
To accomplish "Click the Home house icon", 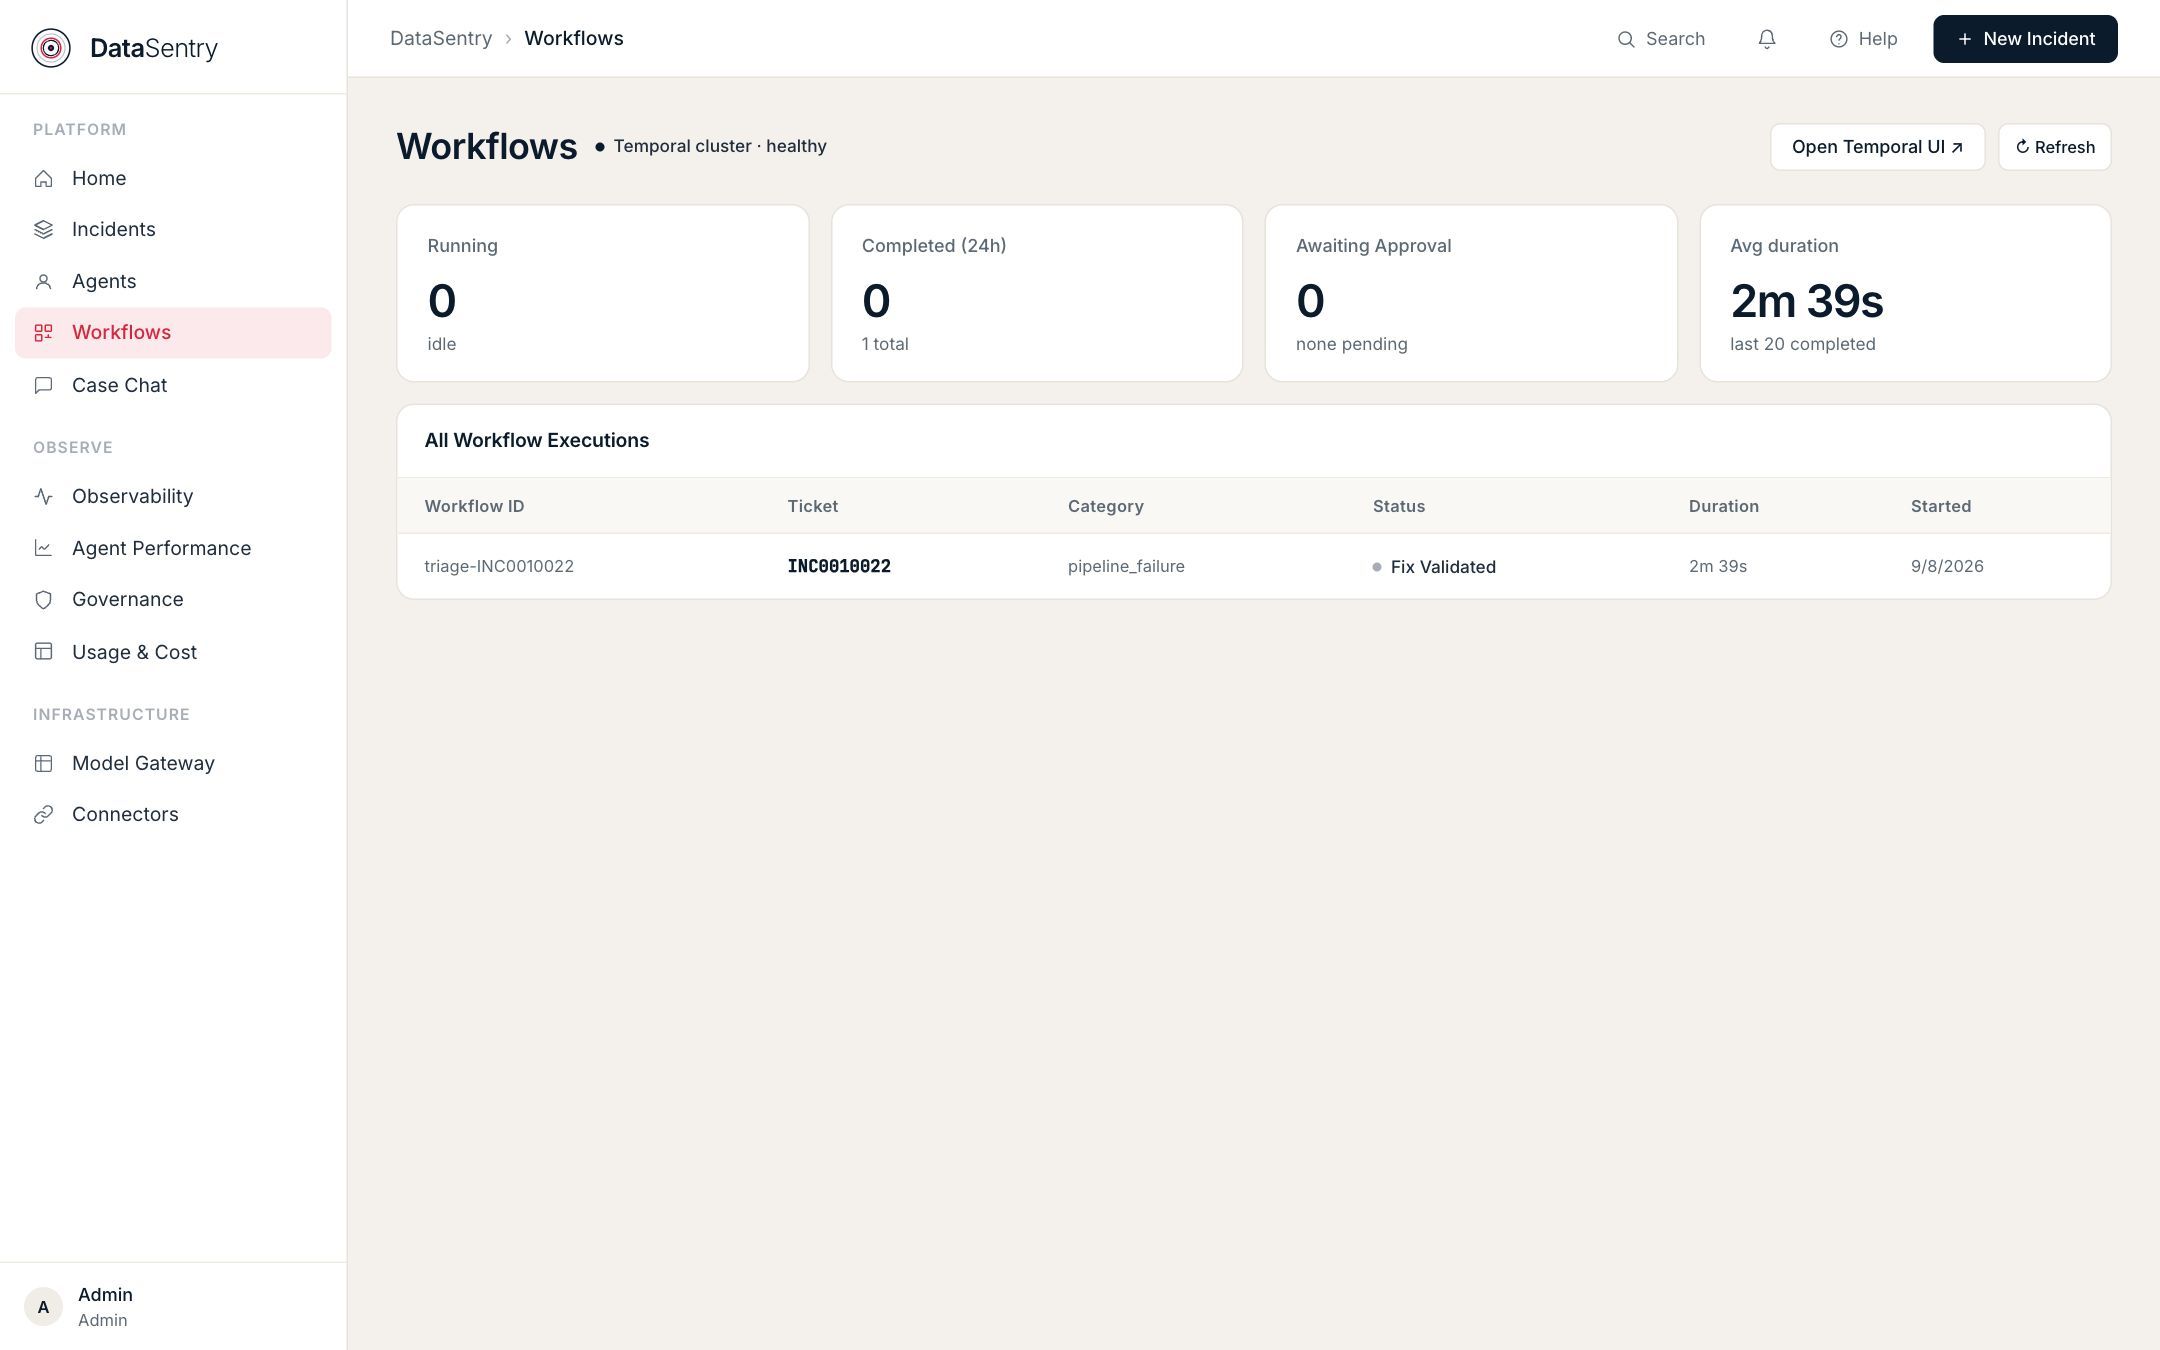I will click(x=43, y=178).
